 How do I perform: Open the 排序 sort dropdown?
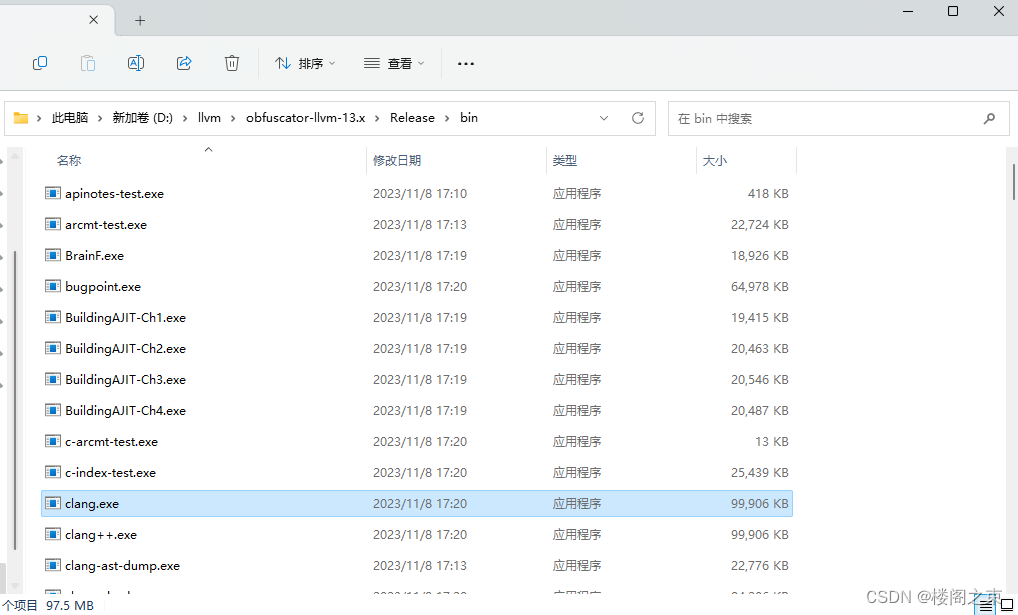[305, 63]
